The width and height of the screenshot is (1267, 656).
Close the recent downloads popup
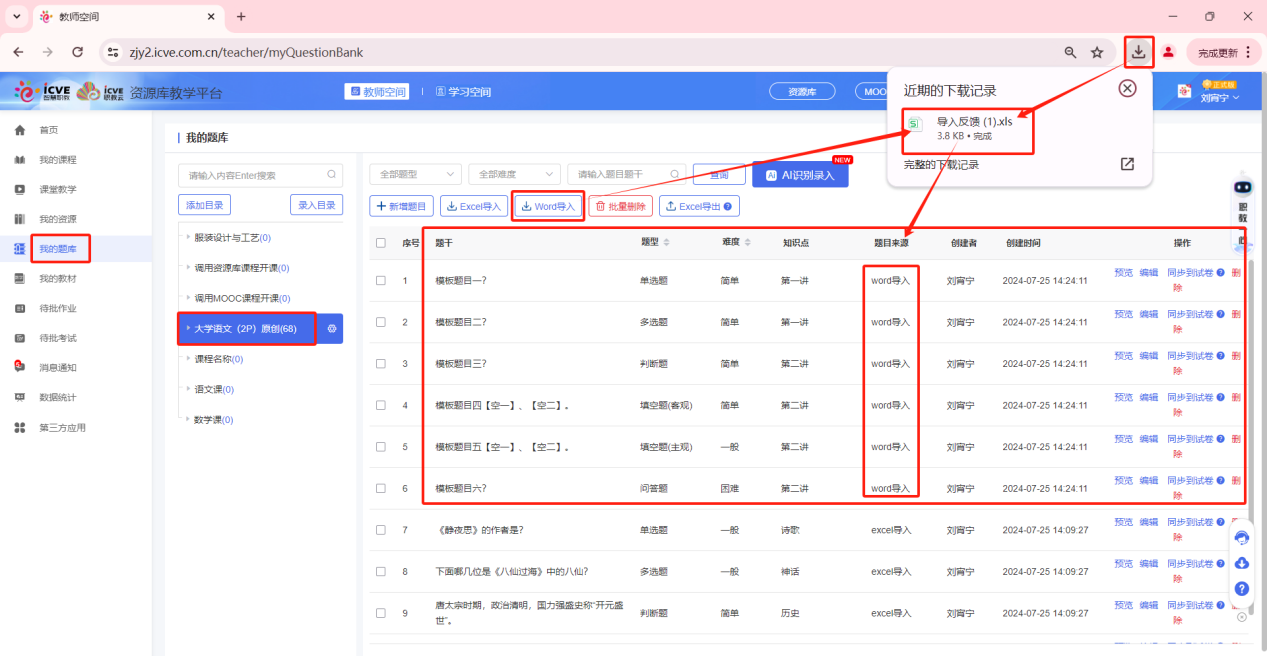click(1127, 89)
